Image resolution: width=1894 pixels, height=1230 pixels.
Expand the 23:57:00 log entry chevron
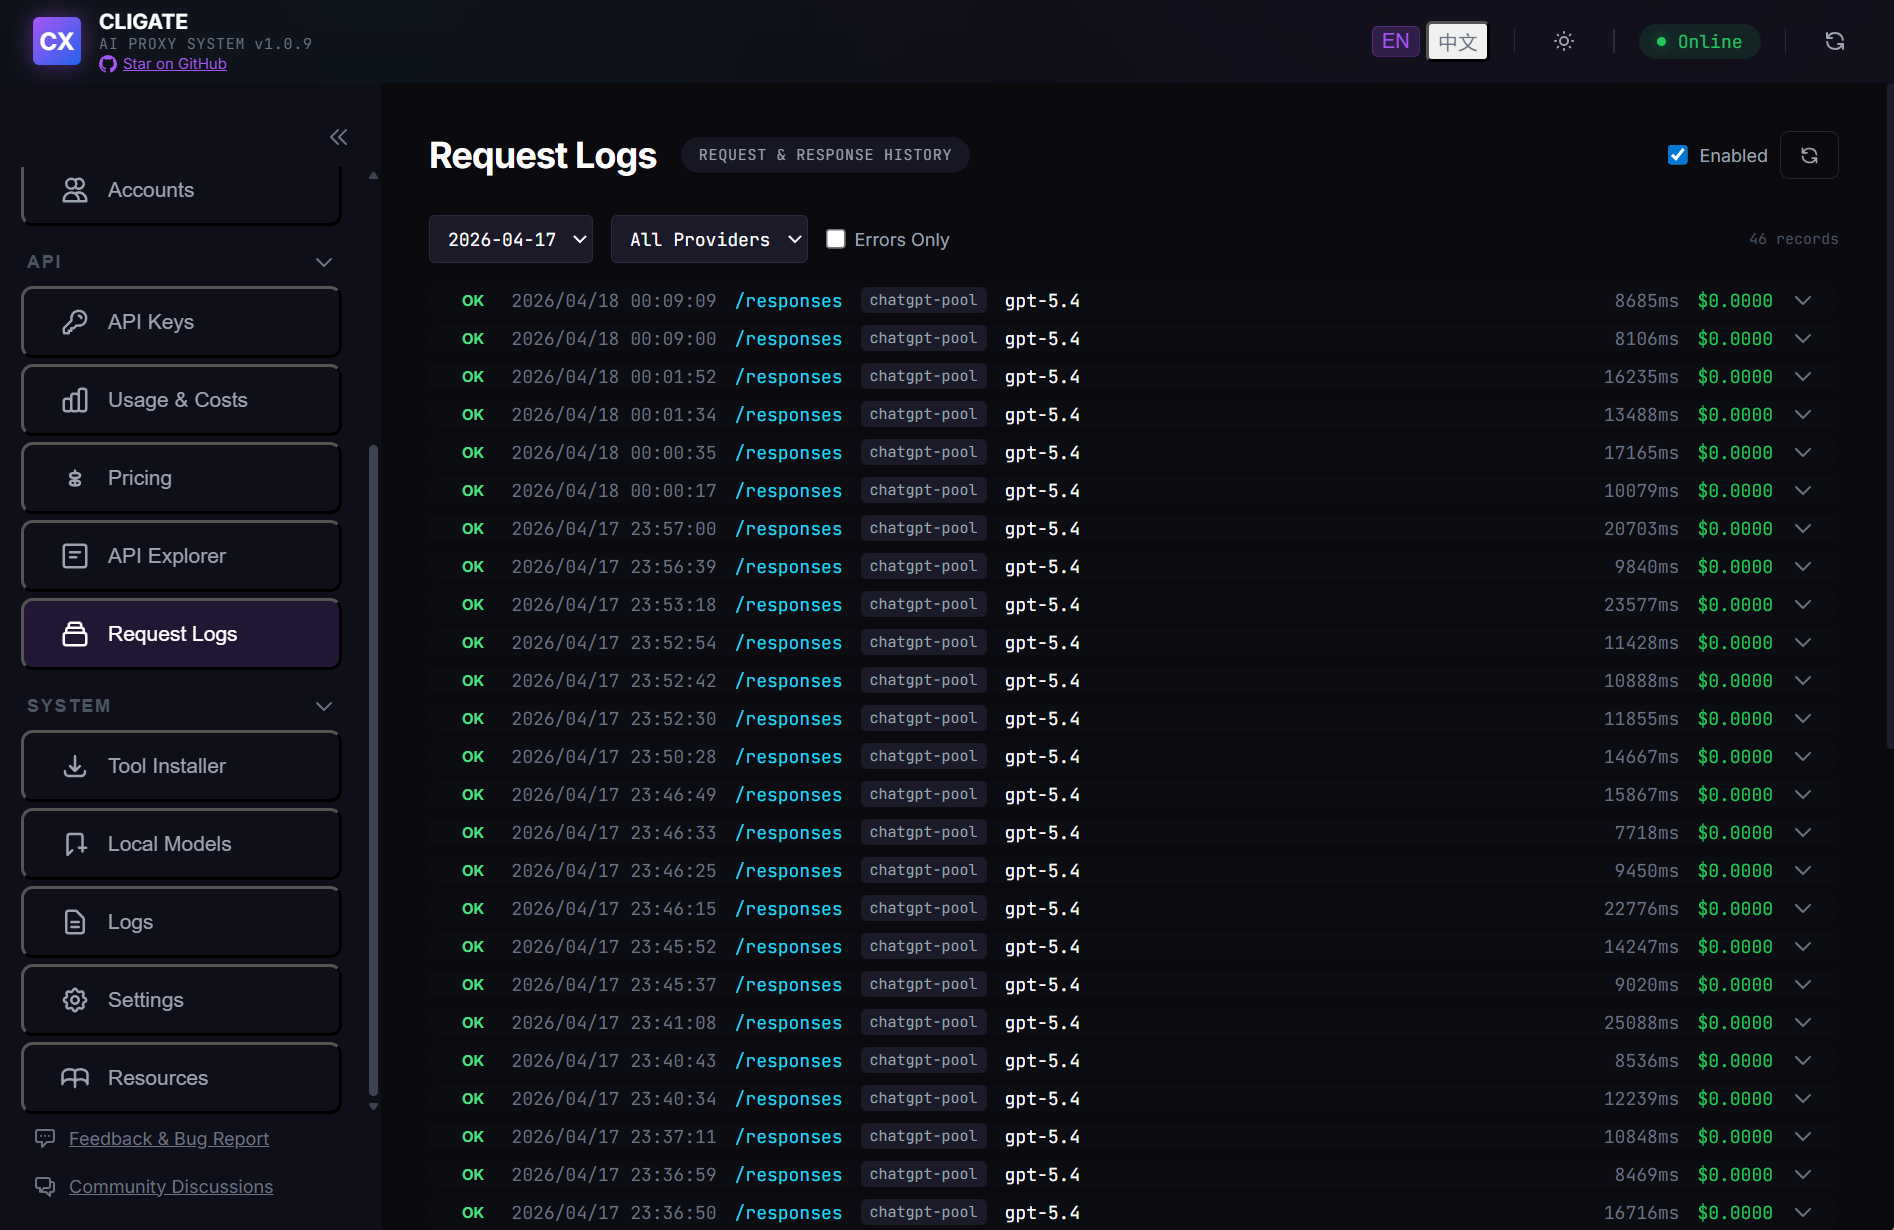pyautogui.click(x=1803, y=529)
